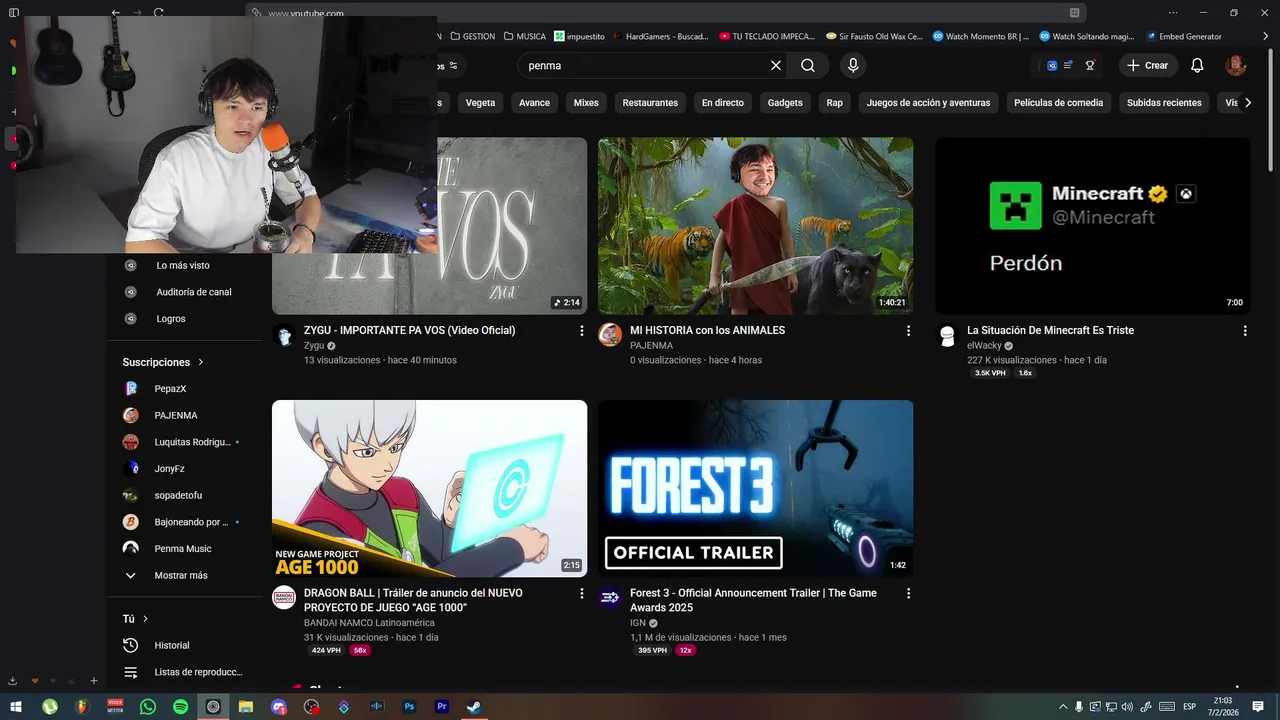The image size is (1280, 720).
Task: Click the Crear button
Action: click(1147, 65)
